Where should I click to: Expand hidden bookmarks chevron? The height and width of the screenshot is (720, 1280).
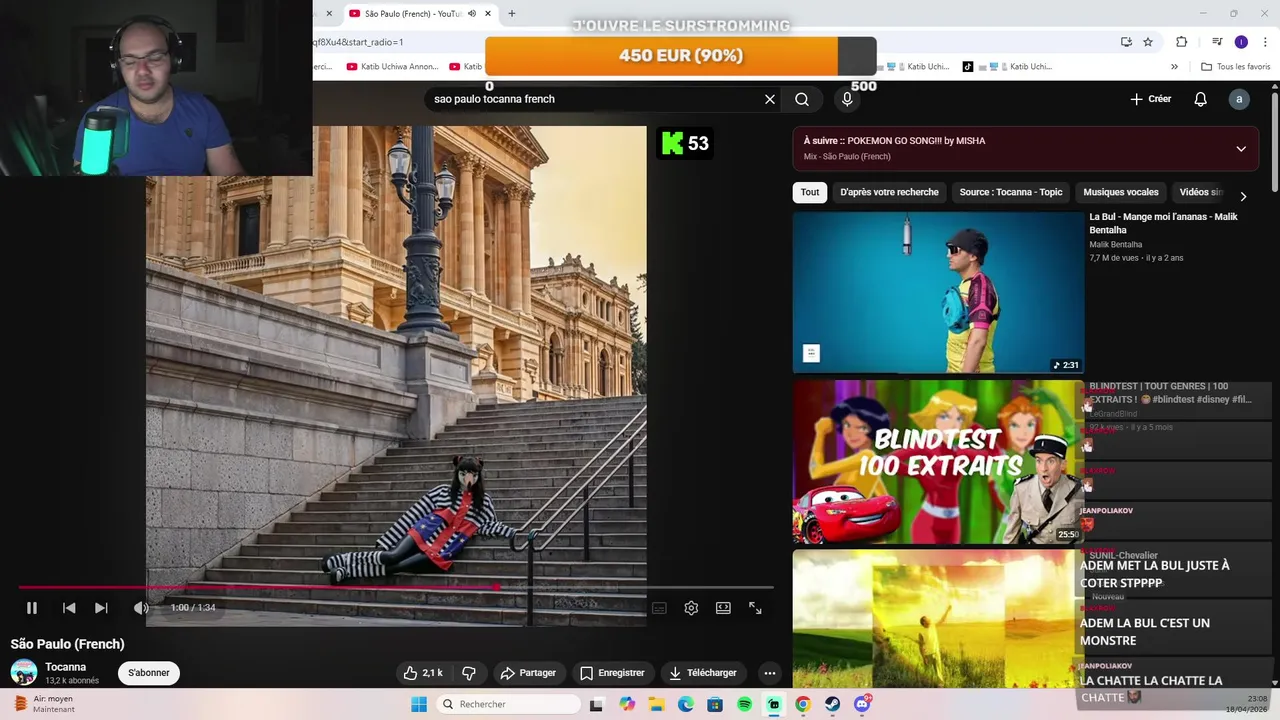coord(1174,67)
